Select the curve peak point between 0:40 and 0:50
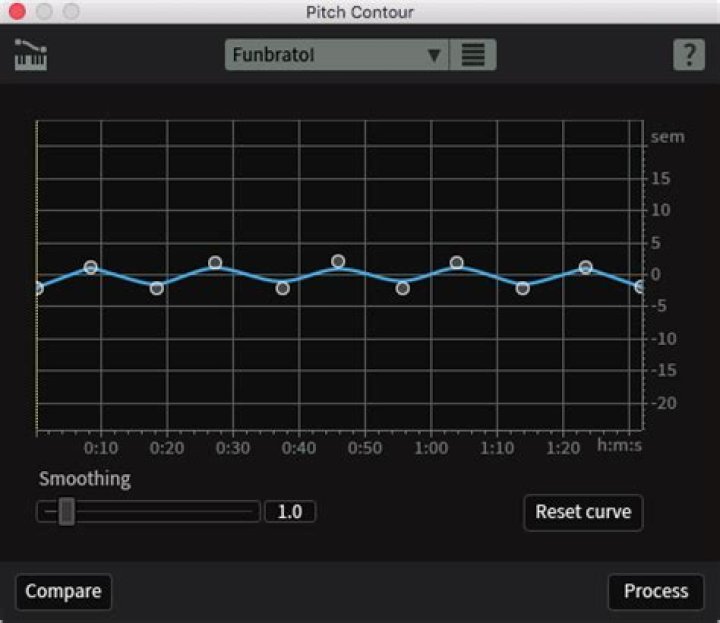Viewport: 720px width, 623px height. pos(338,261)
